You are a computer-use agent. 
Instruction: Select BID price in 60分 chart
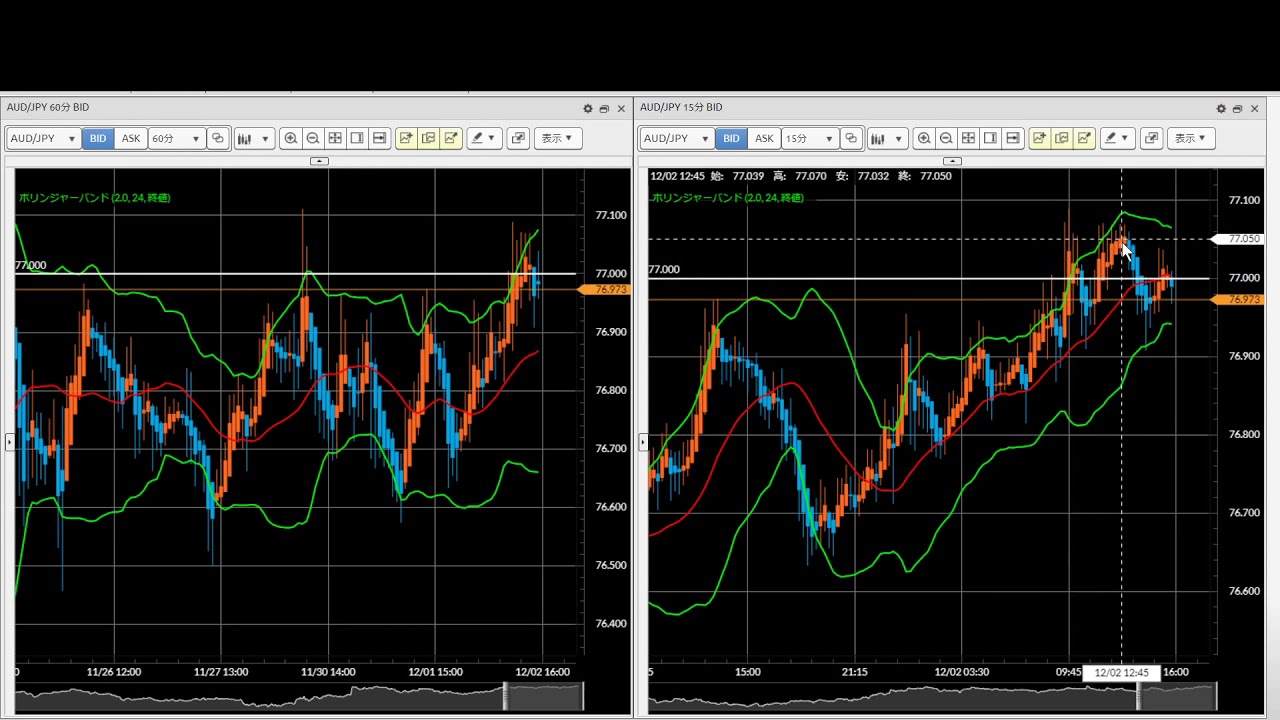tap(98, 138)
